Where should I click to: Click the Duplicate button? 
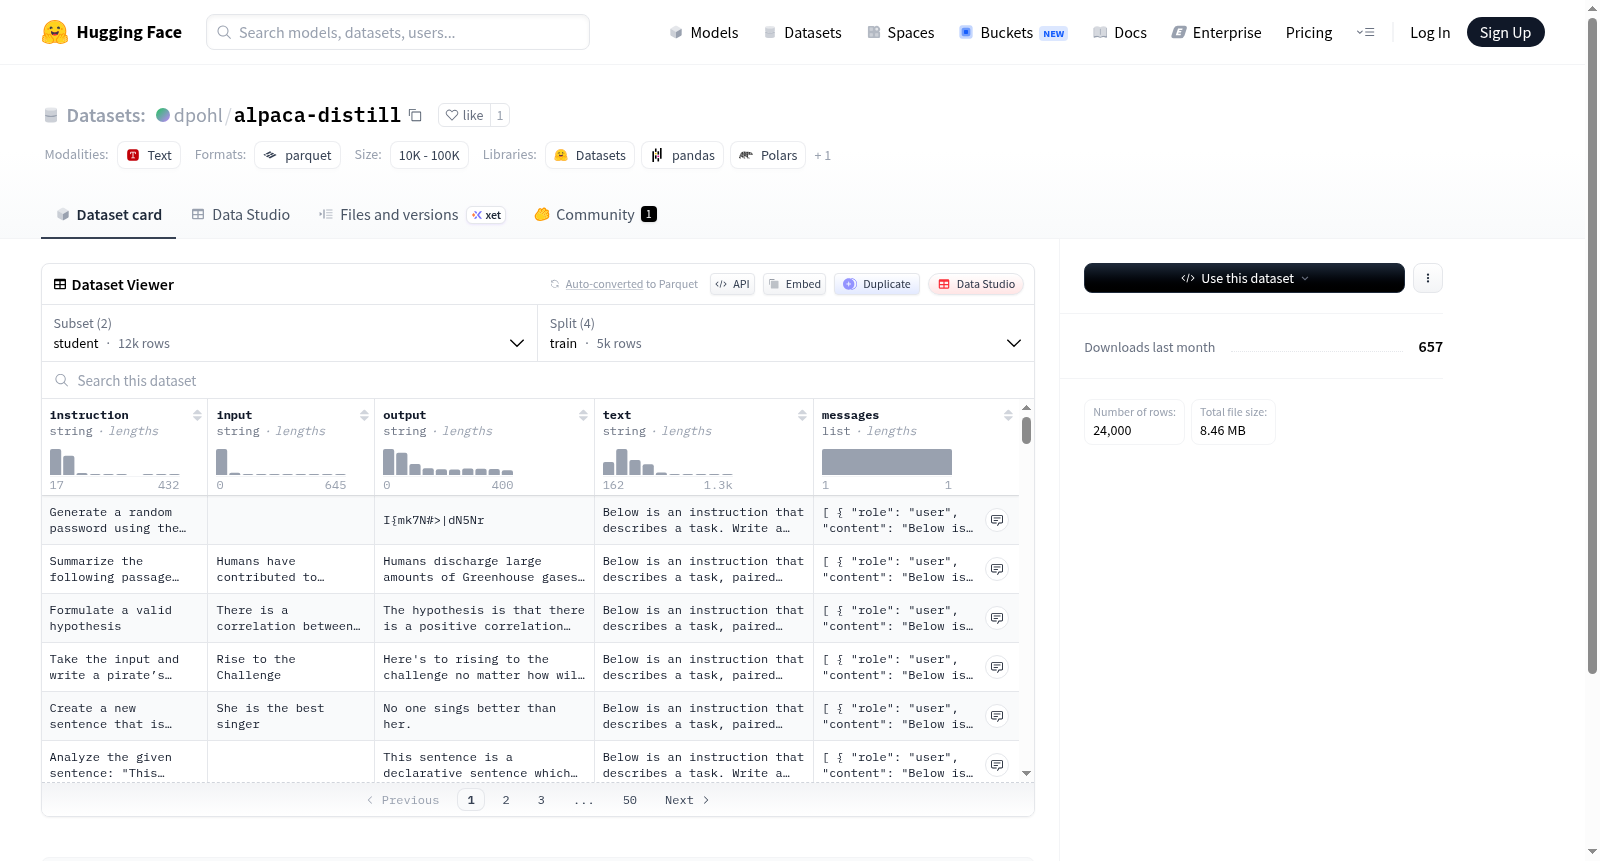877,284
